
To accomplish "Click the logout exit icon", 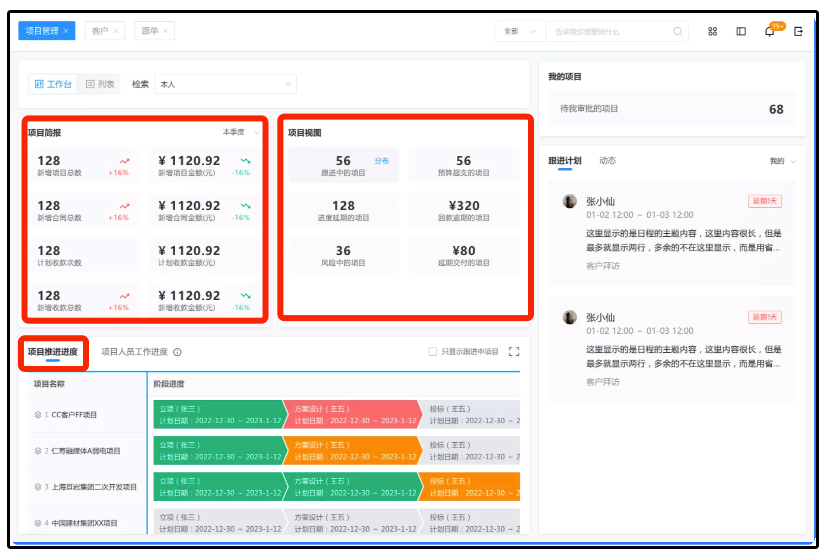I will point(798,32).
